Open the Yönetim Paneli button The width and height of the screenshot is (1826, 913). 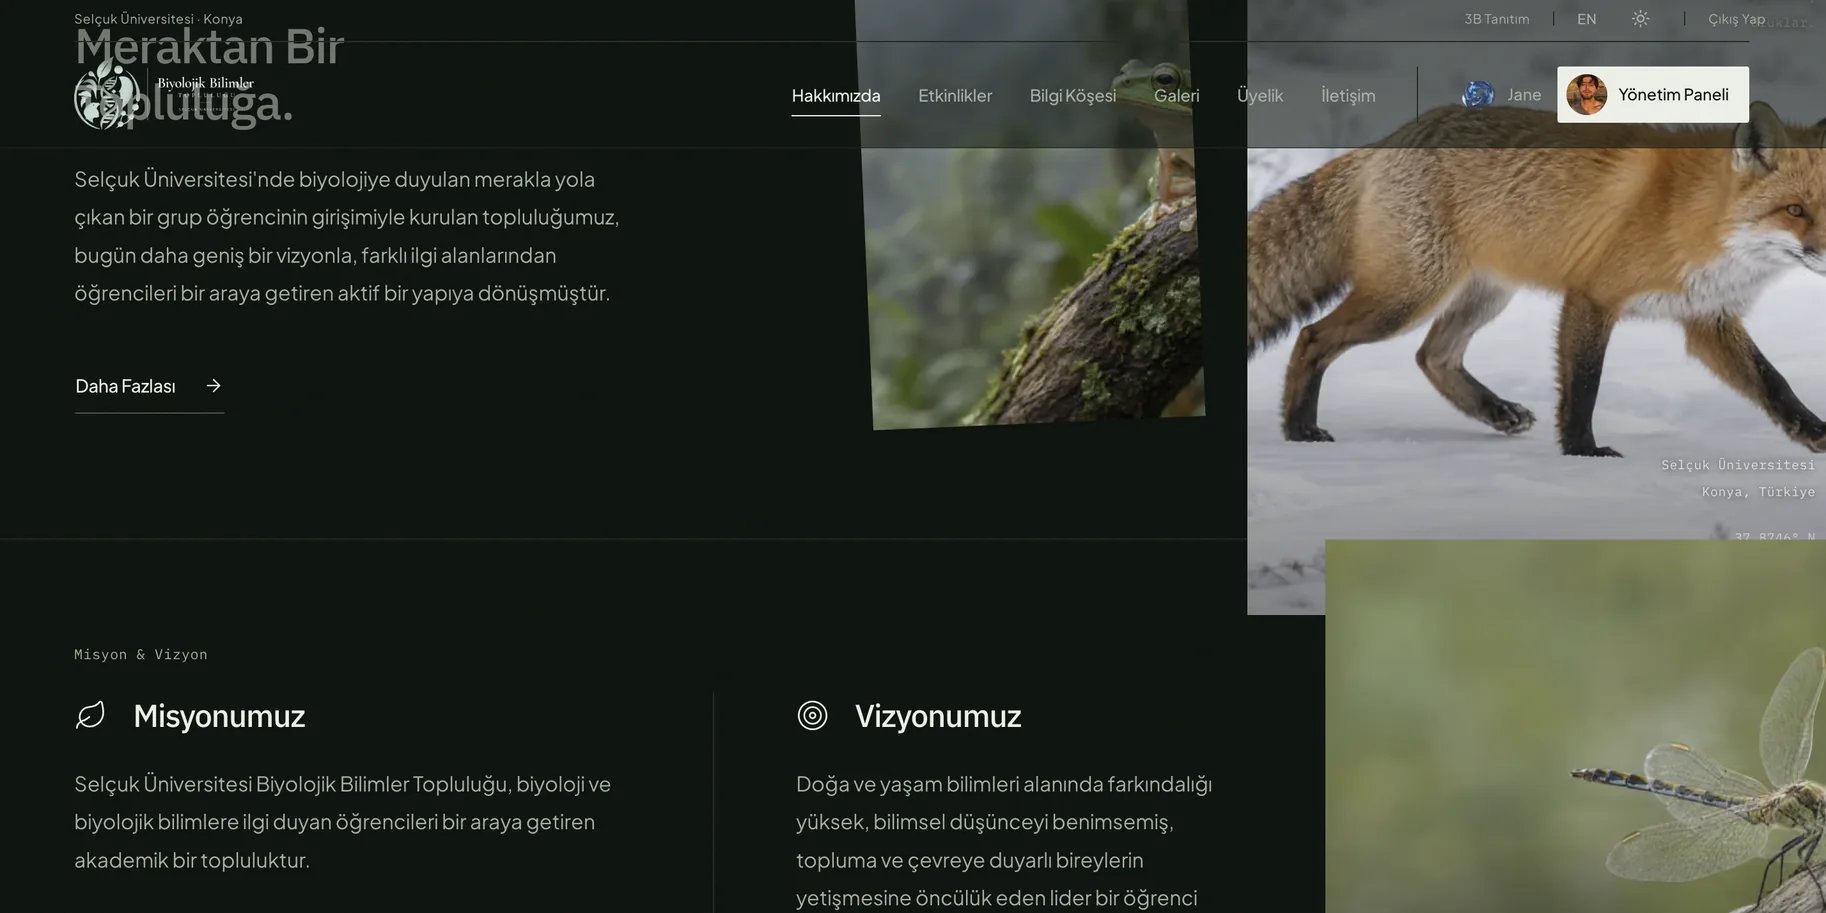tap(1653, 95)
